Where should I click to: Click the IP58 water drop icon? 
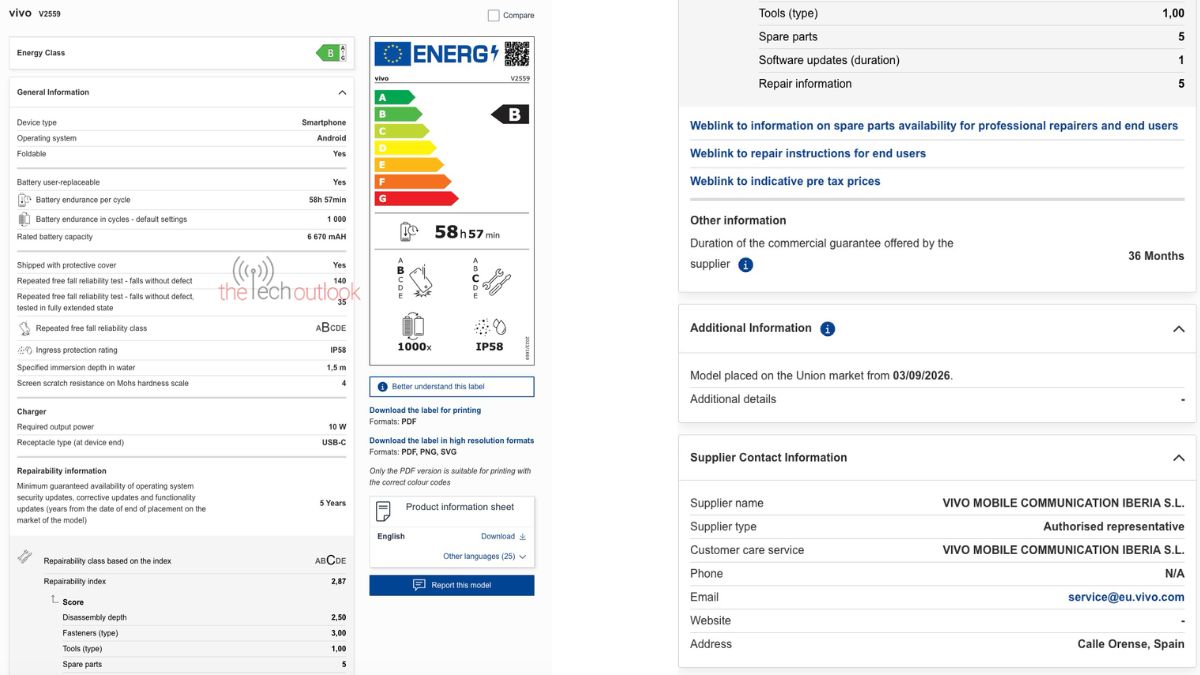click(489, 327)
